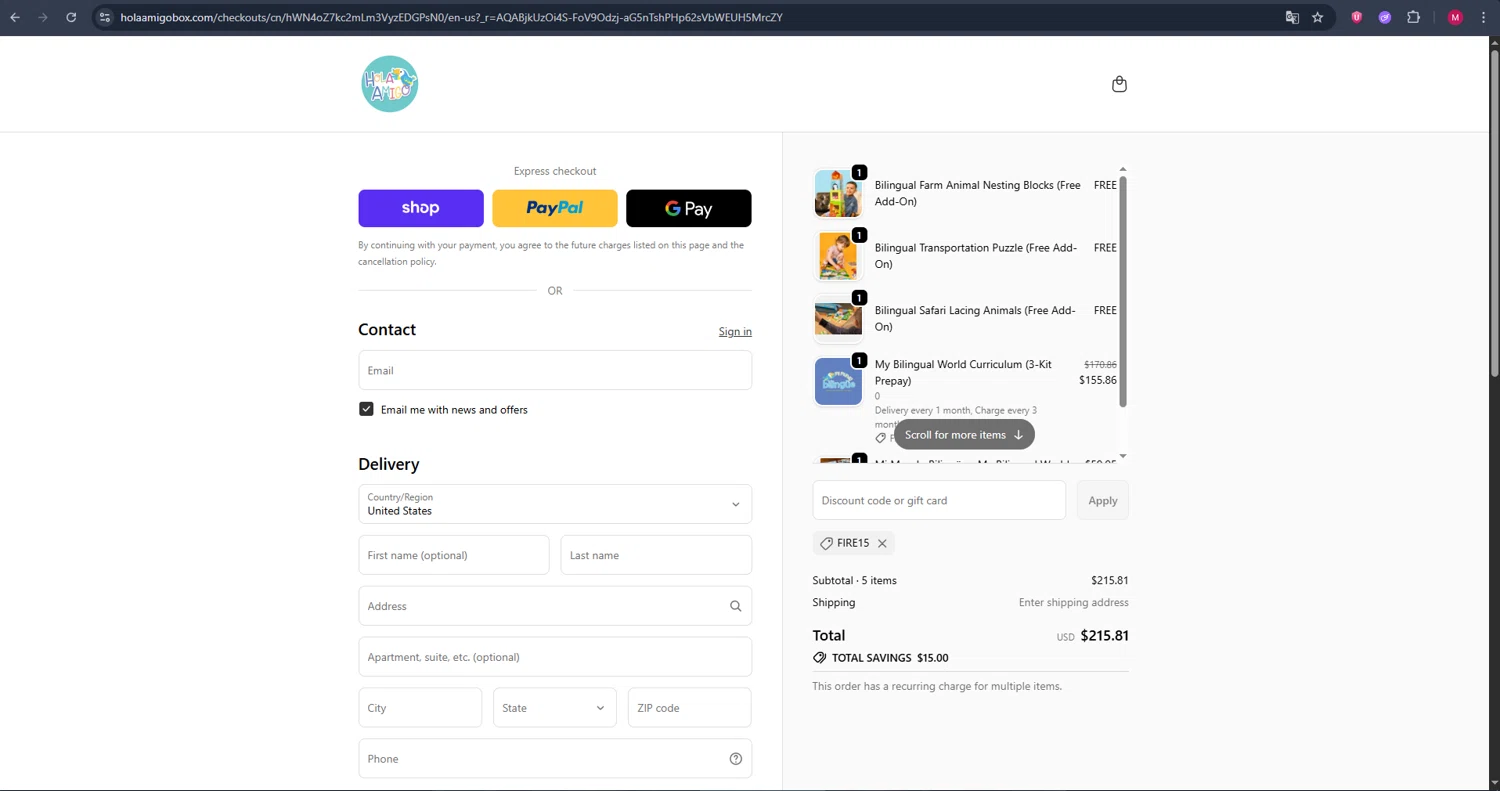The height and width of the screenshot is (791, 1500).
Task: Click the City field
Action: 420,708
